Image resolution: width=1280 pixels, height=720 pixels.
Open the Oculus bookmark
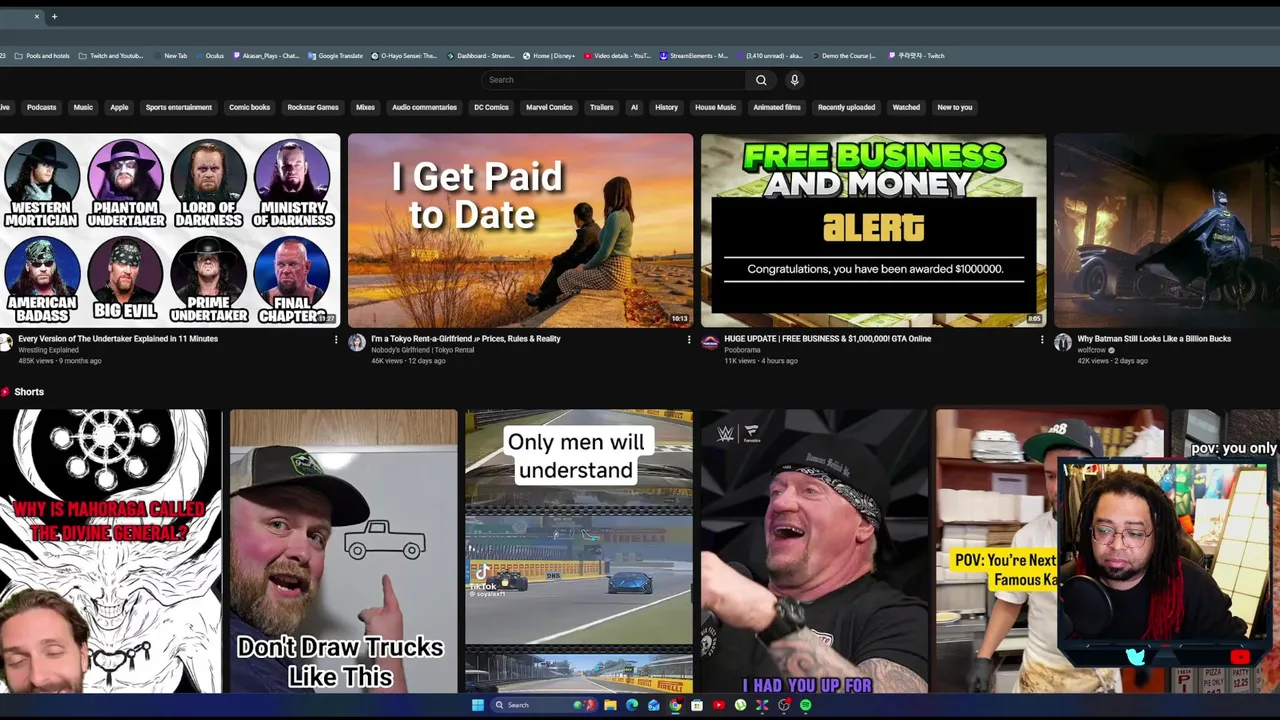click(210, 56)
